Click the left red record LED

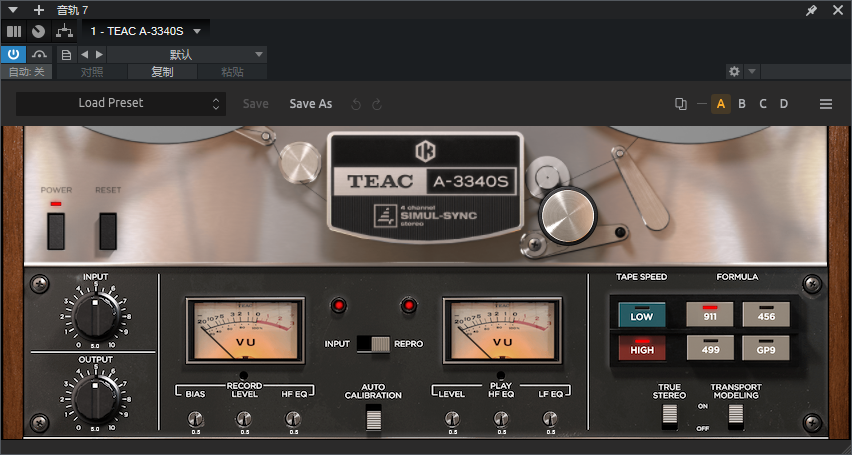coord(339,306)
